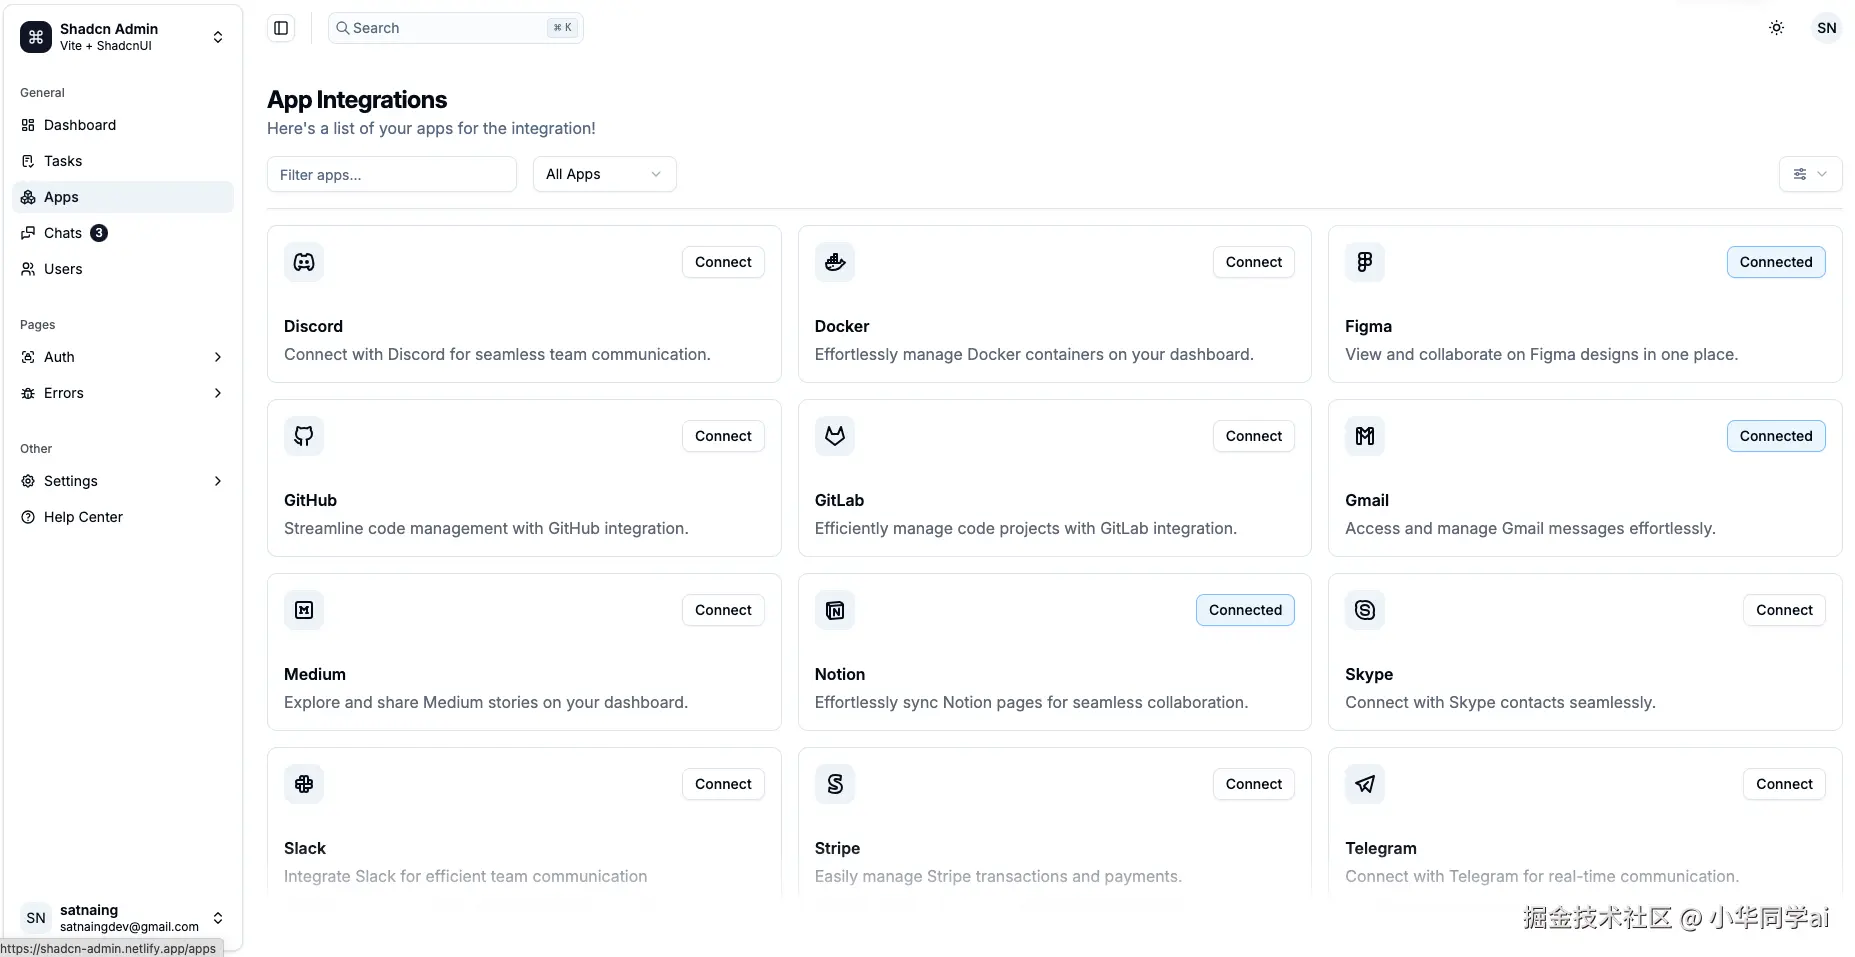Image resolution: width=1855 pixels, height=957 pixels.
Task: Click the Docker whale icon
Action: tap(835, 262)
